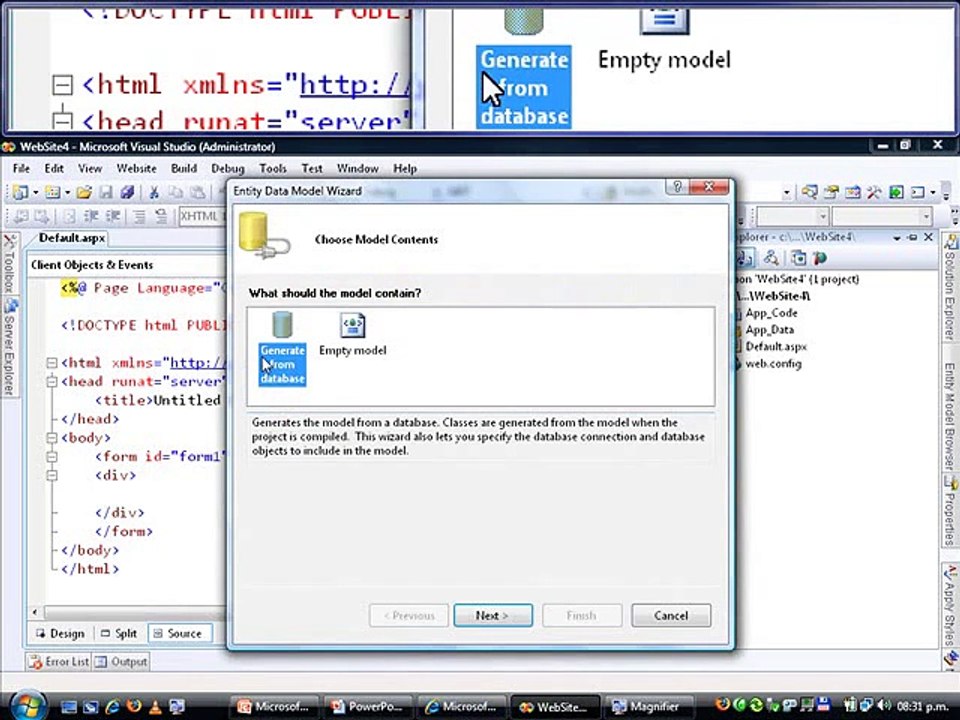Collapse the form element outline node
Image resolution: width=960 pixels, height=720 pixels.
(52, 456)
